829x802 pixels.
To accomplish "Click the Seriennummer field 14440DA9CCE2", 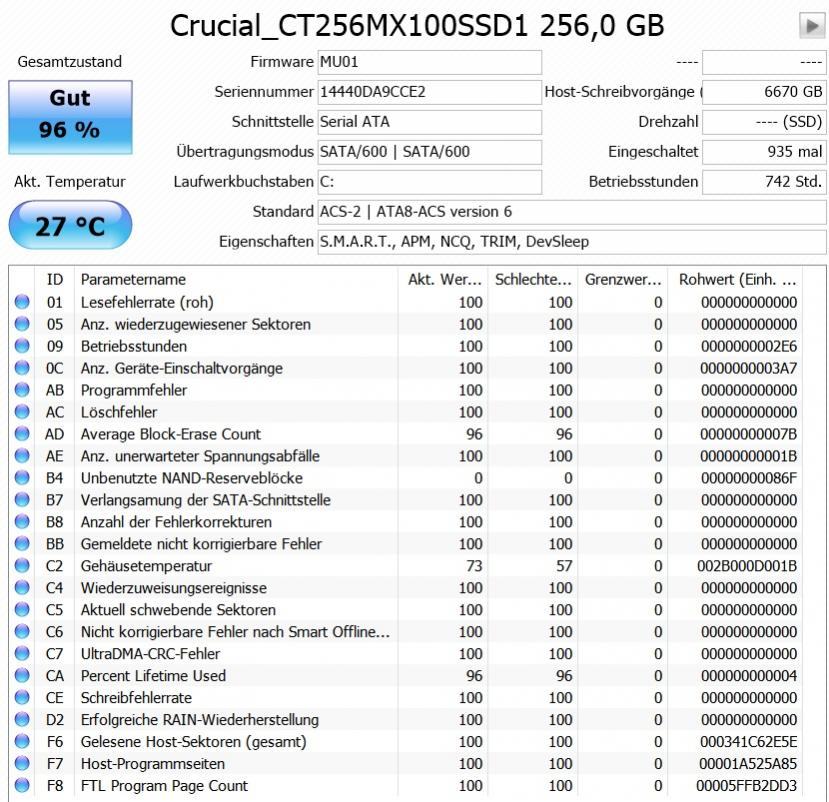I will [429, 92].
